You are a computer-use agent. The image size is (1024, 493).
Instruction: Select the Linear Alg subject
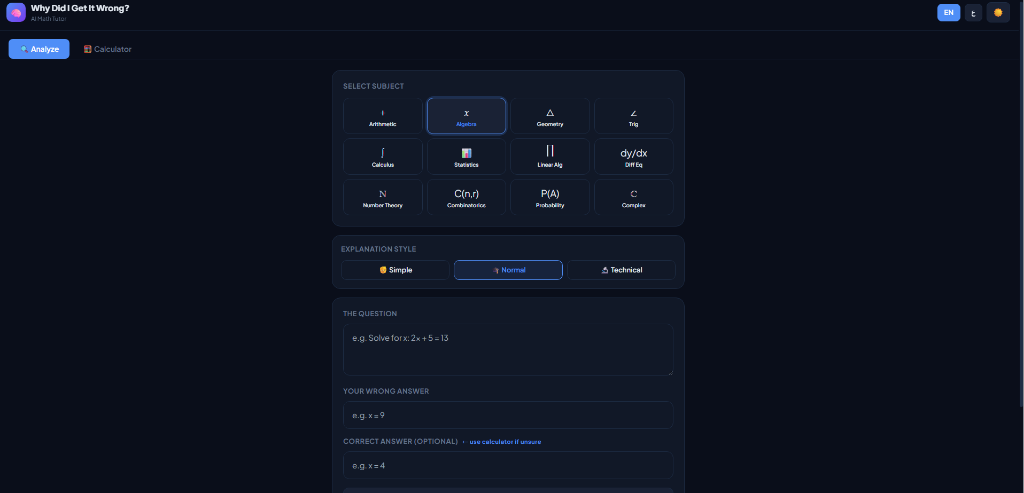[550, 157]
